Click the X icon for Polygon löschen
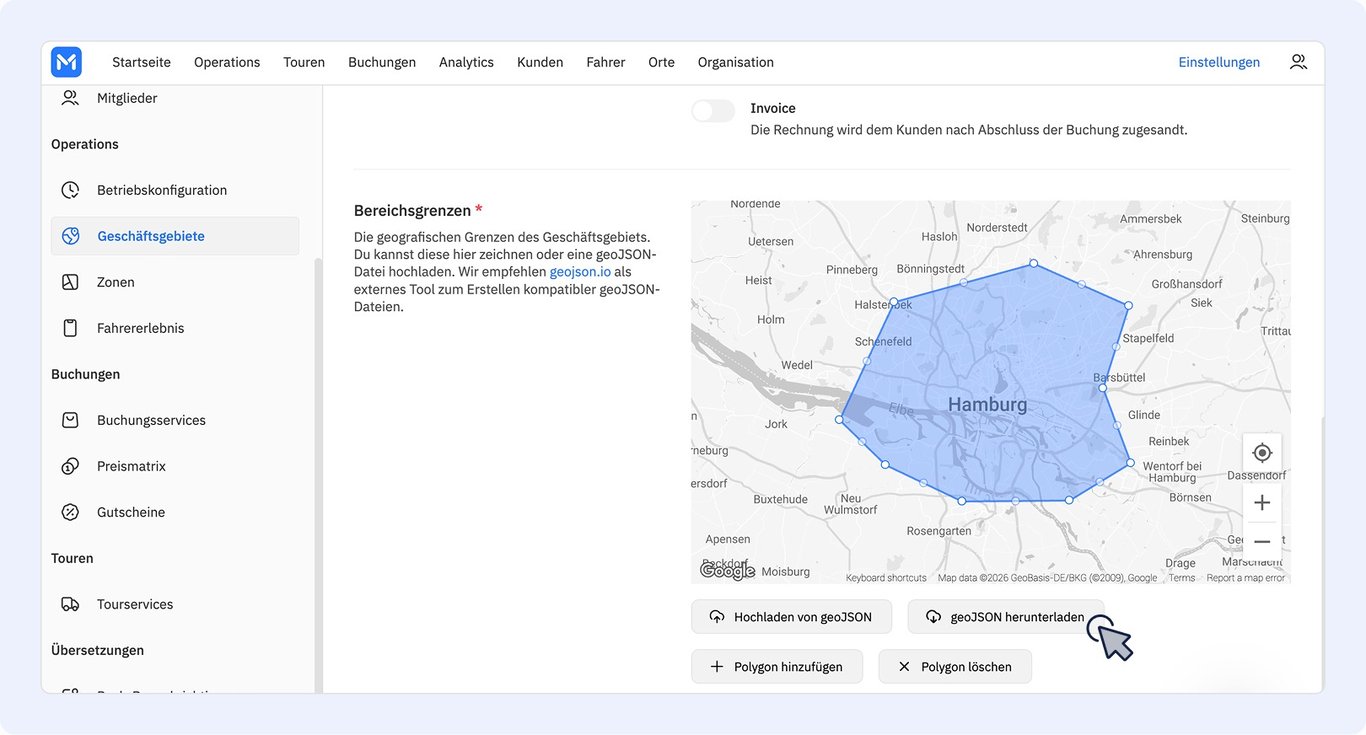This screenshot has width=1366, height=735. pyautogui.click(x=904, y=667)
